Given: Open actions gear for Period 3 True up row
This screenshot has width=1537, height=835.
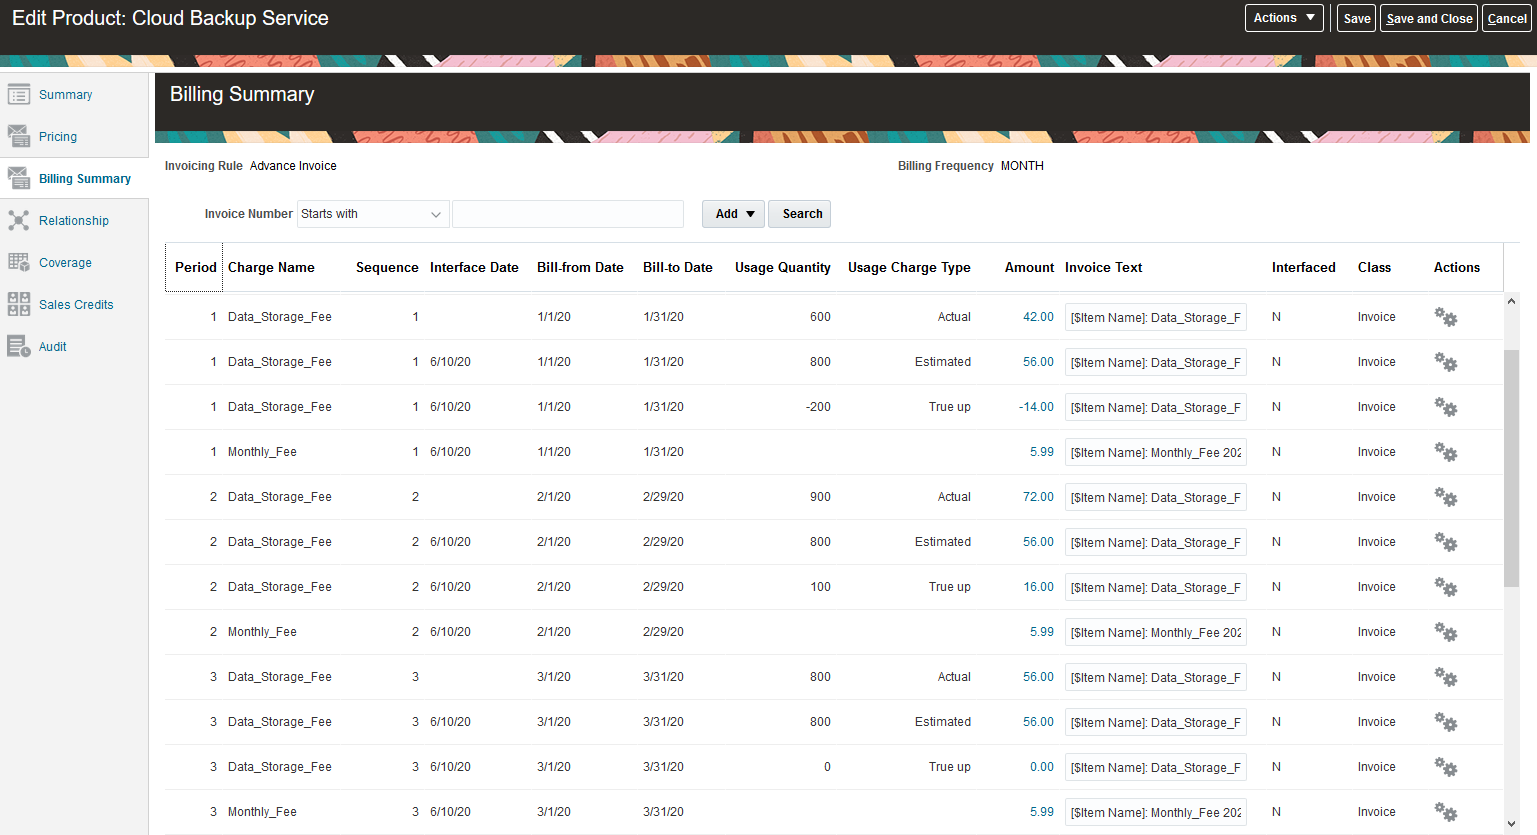Looking at the screenshot, I should point(1446,767).
